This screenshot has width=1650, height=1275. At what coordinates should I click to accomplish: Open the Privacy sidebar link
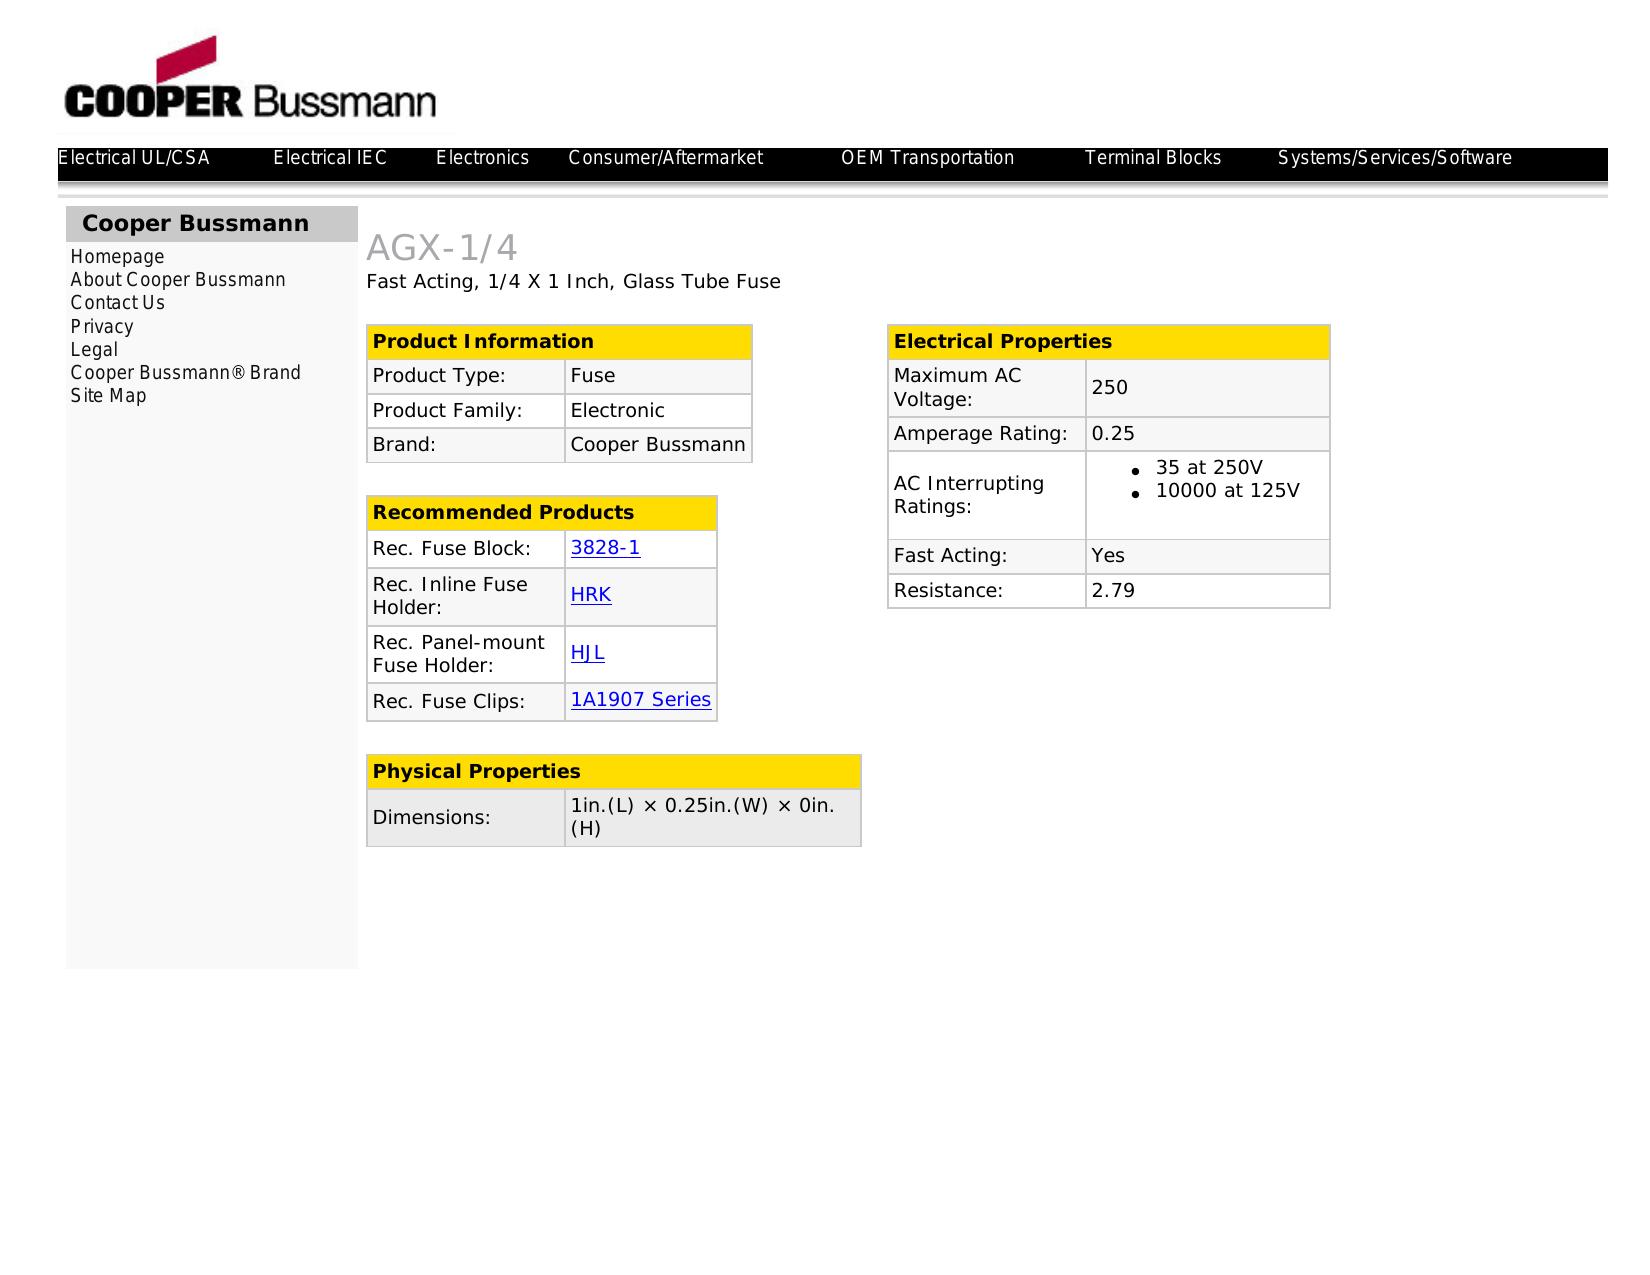(x=102, y=327)
